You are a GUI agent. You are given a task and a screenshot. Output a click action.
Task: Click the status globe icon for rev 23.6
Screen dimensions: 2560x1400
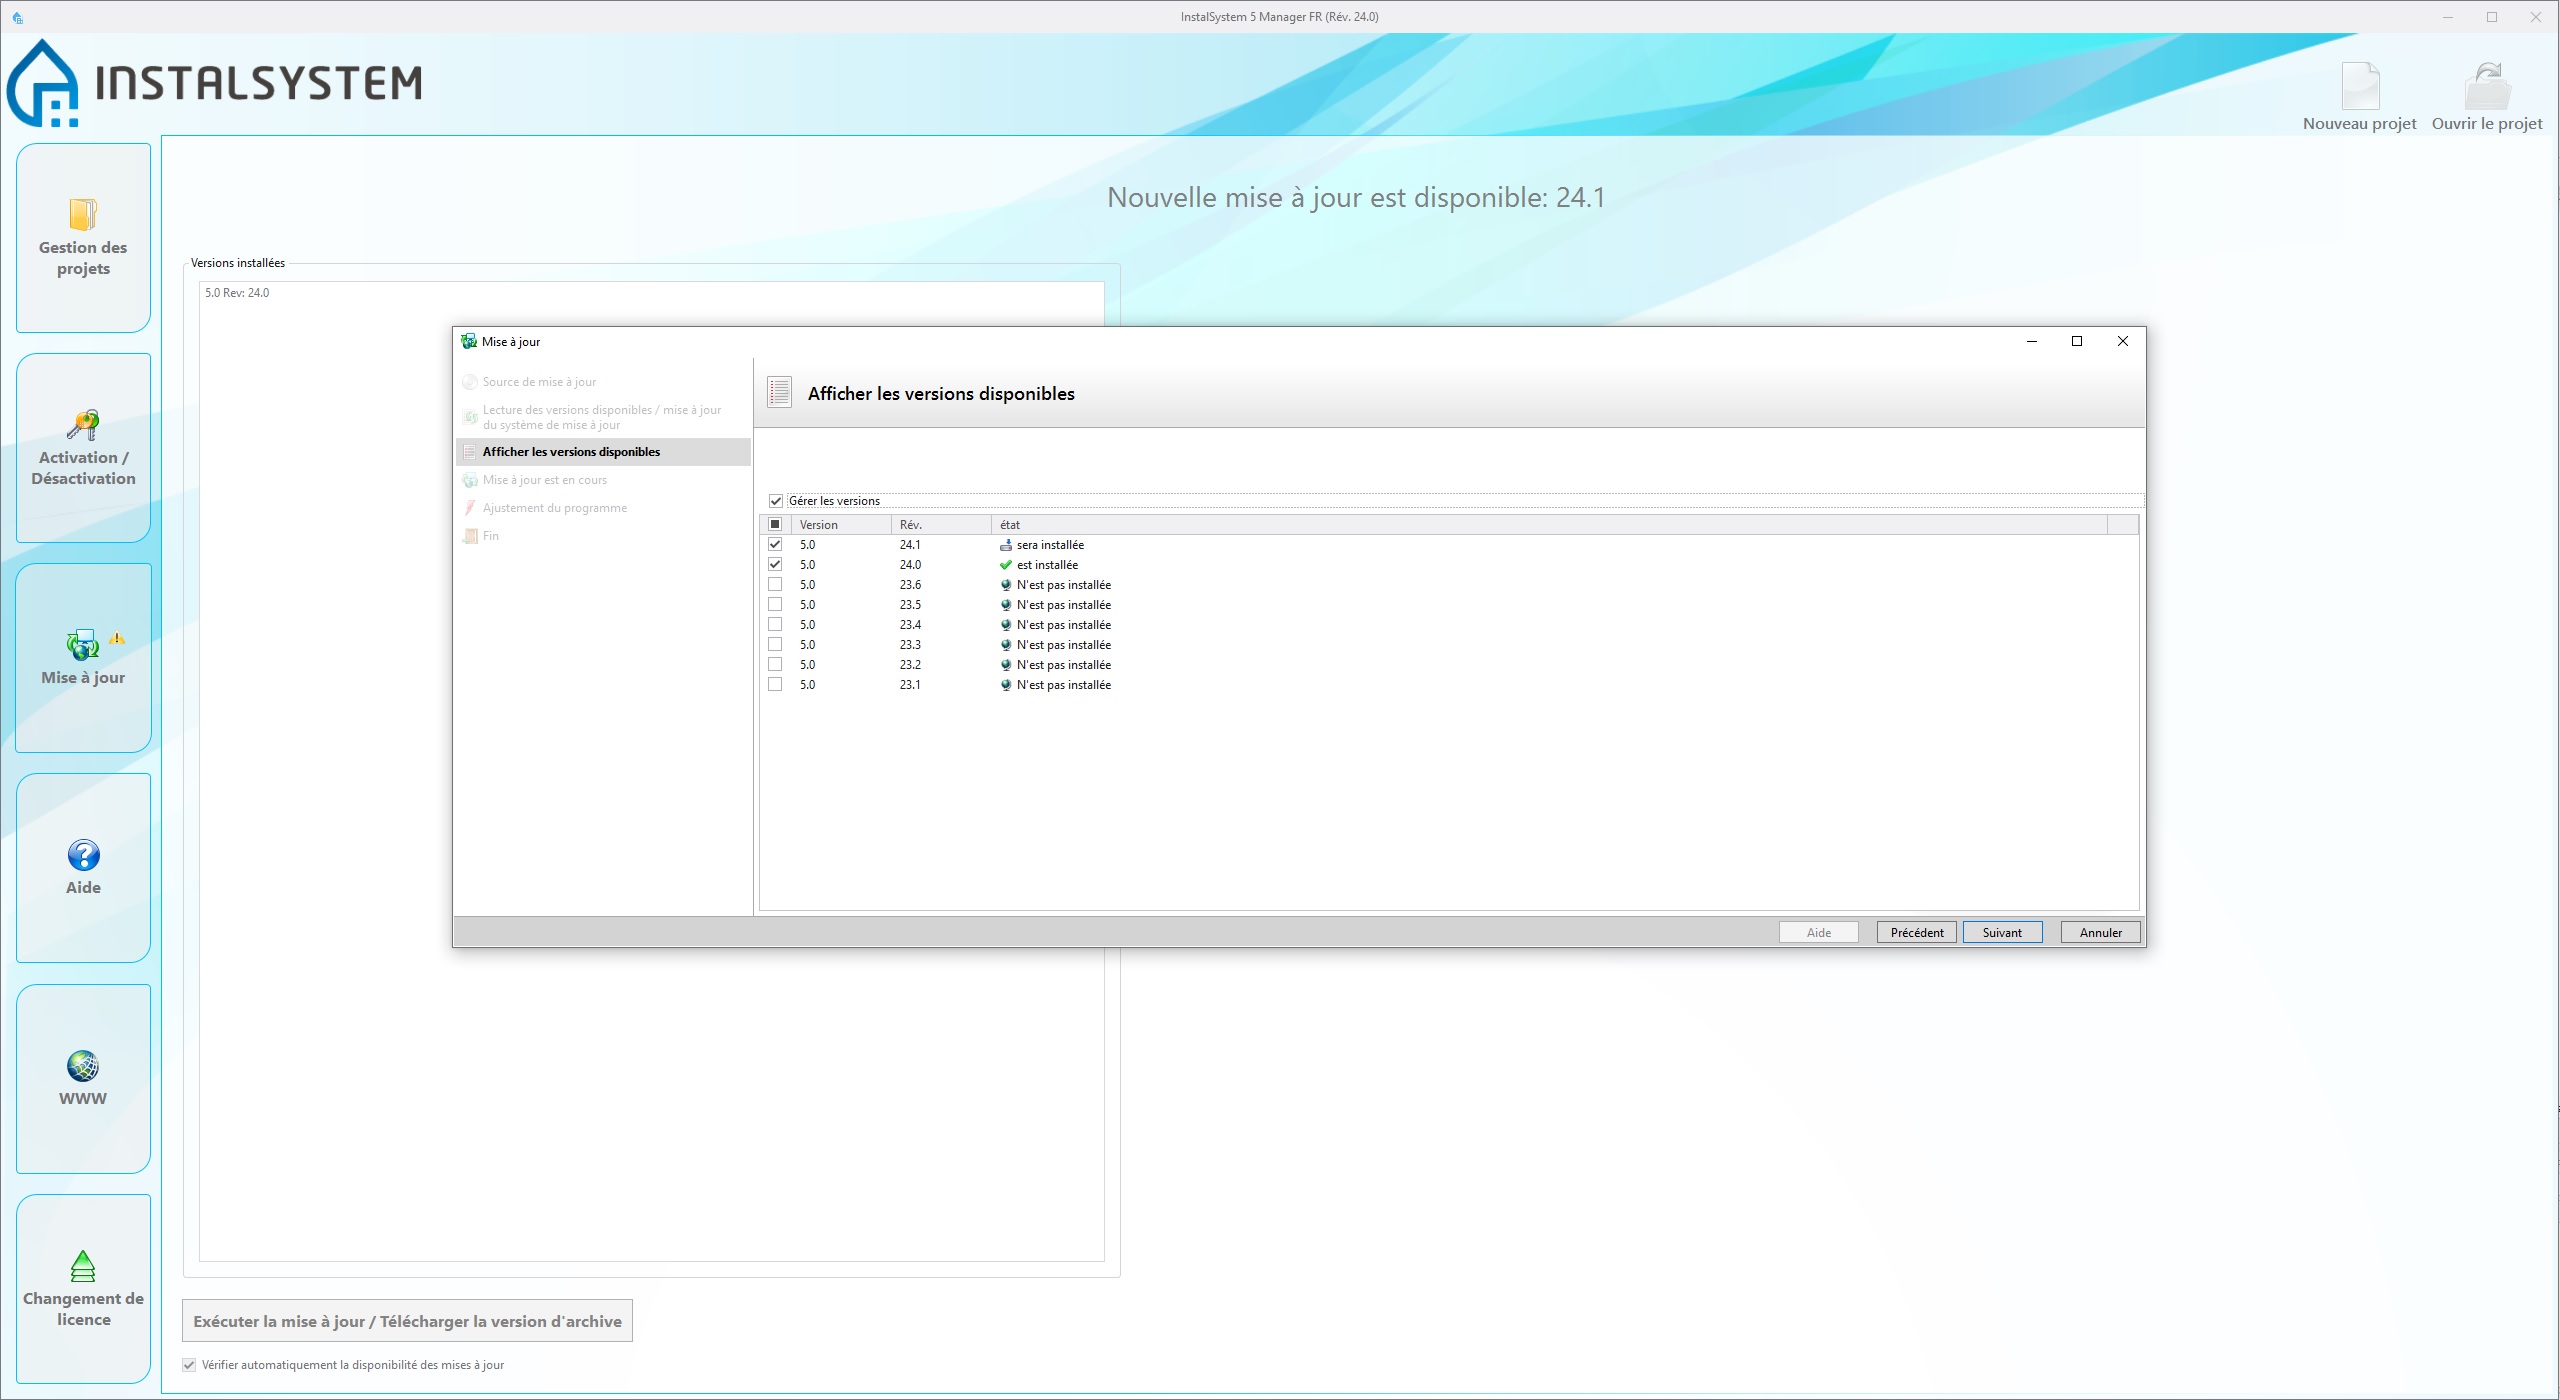(x=1006, y=585)
